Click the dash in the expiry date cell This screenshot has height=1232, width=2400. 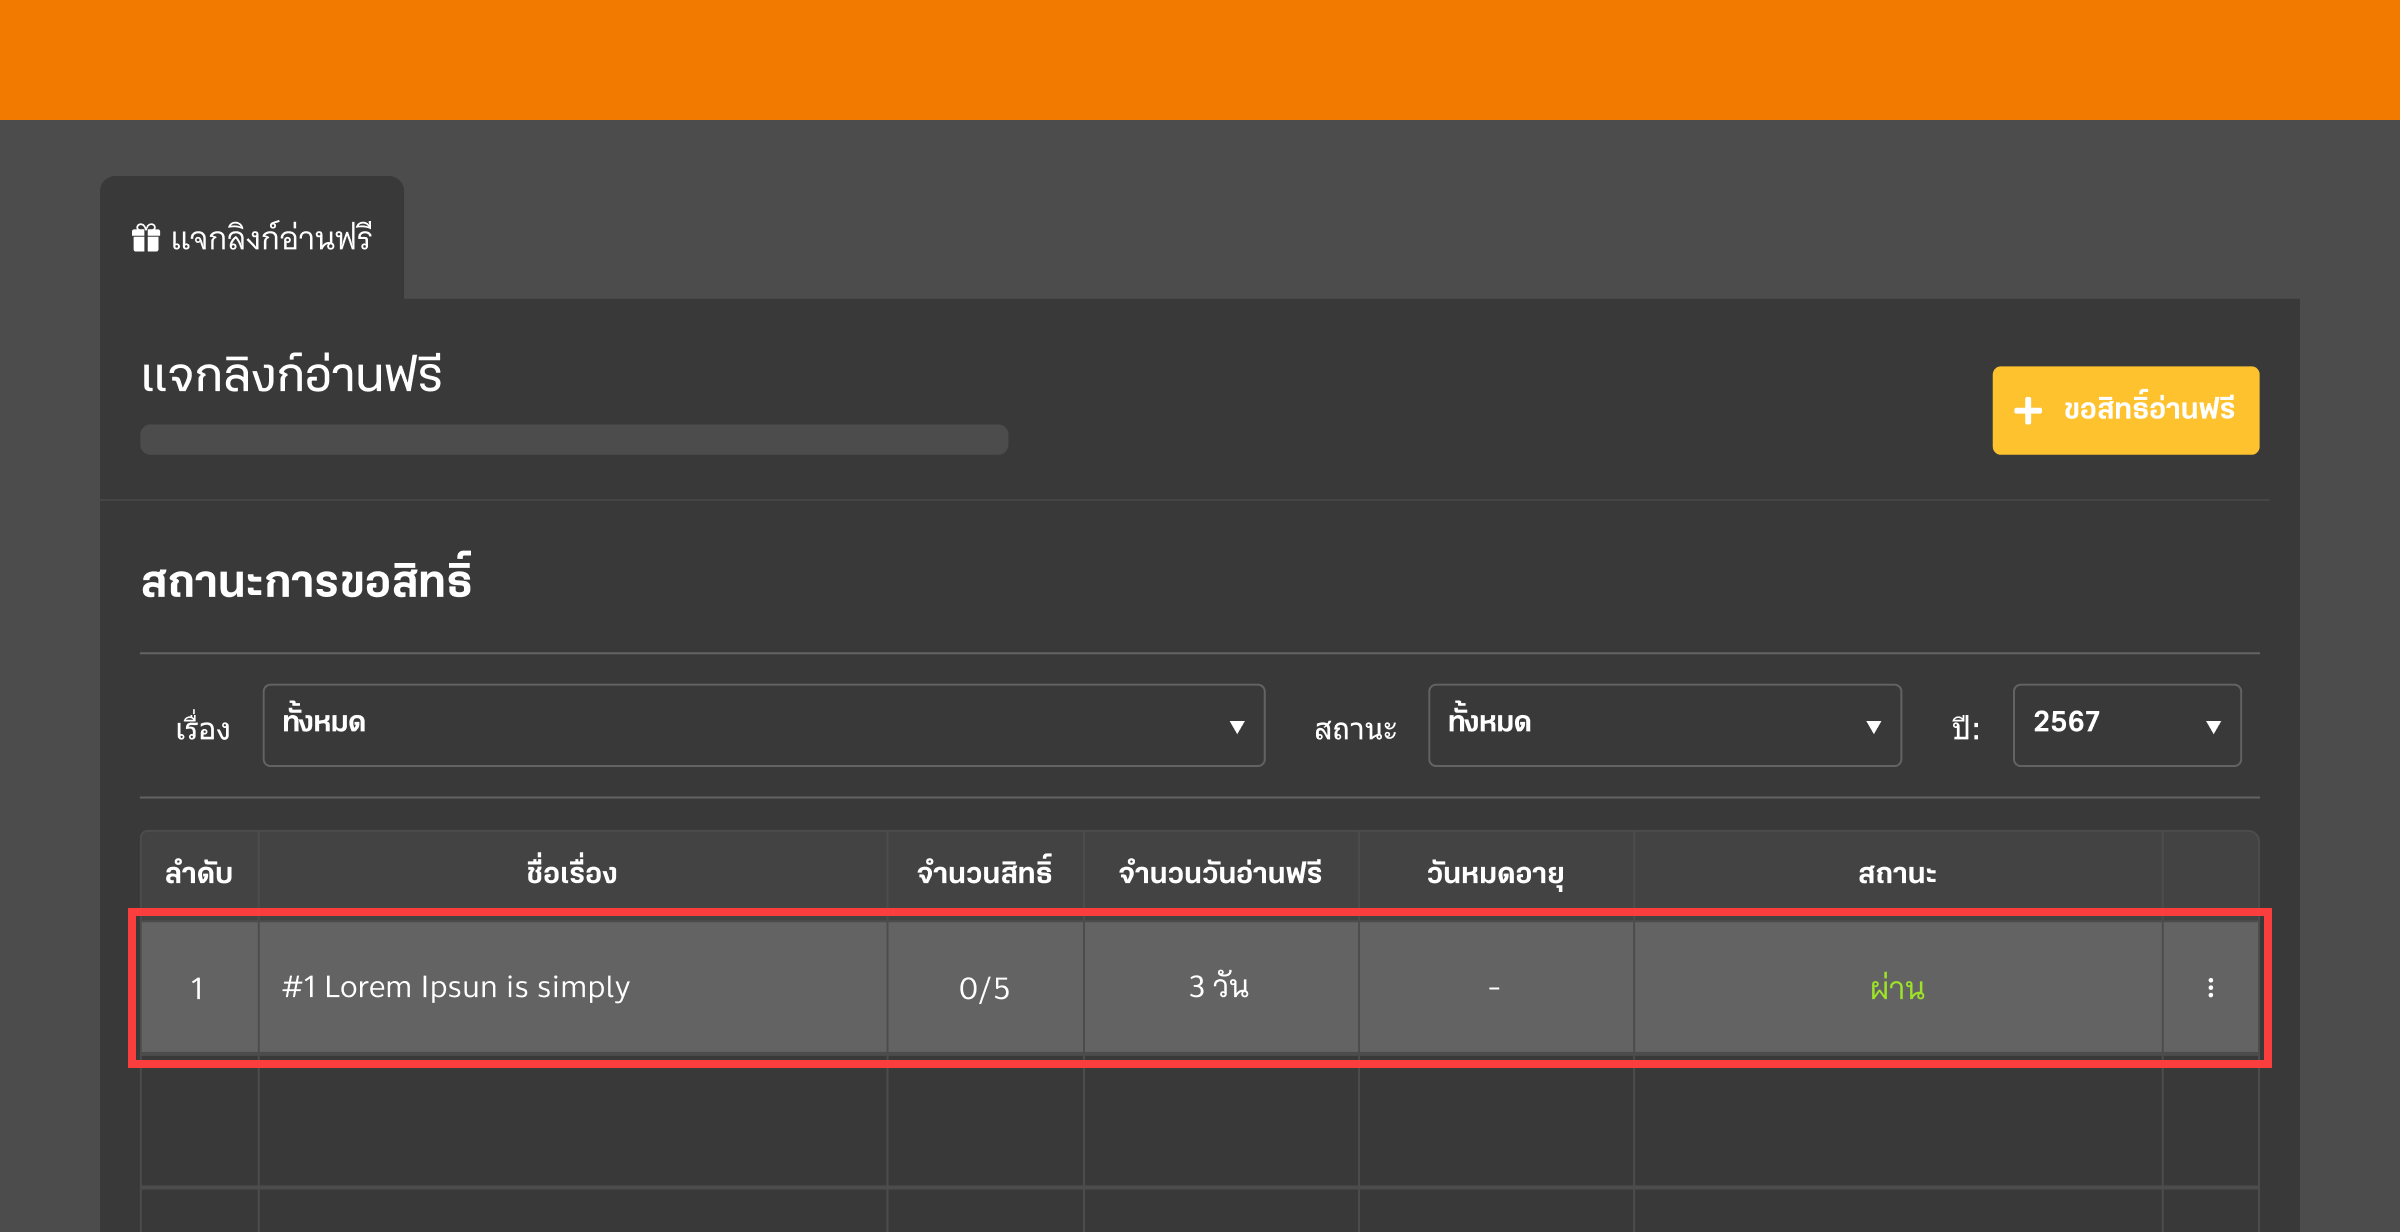(x=1494, y=988)
